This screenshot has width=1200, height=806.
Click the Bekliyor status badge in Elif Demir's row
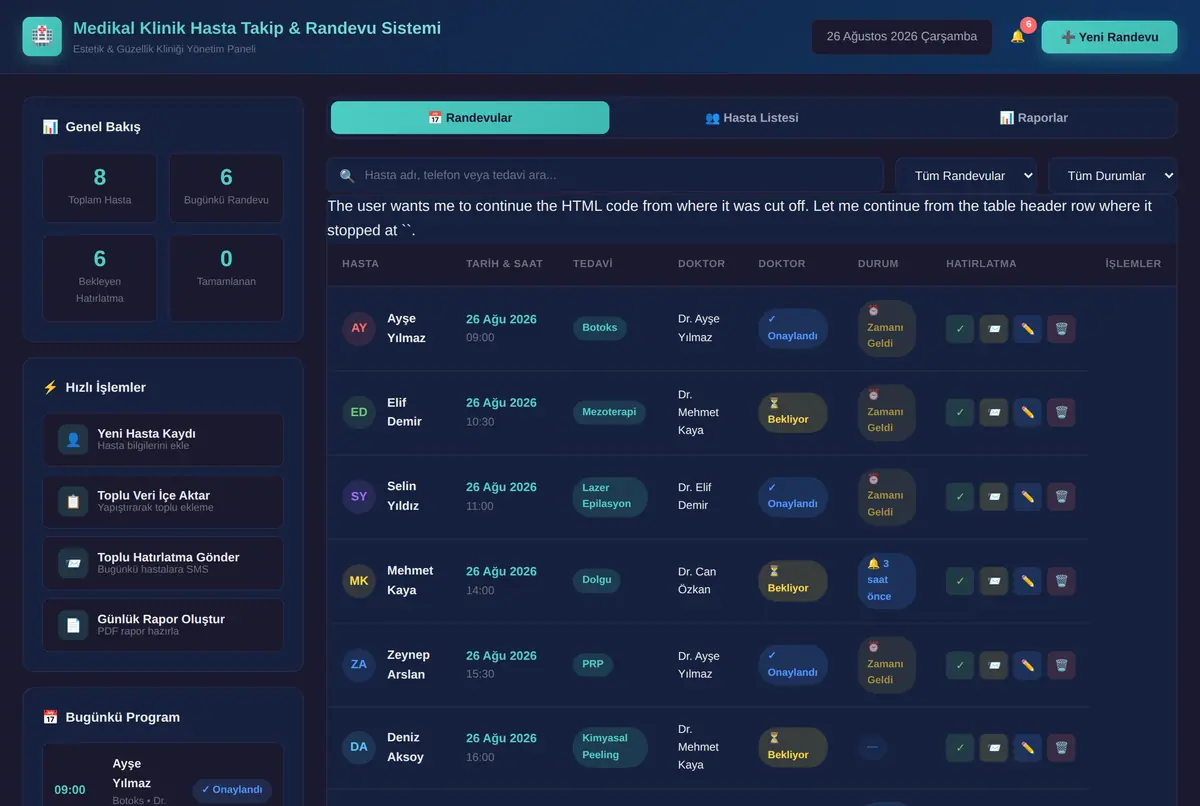pyautogui.click(x=793, y=412)
